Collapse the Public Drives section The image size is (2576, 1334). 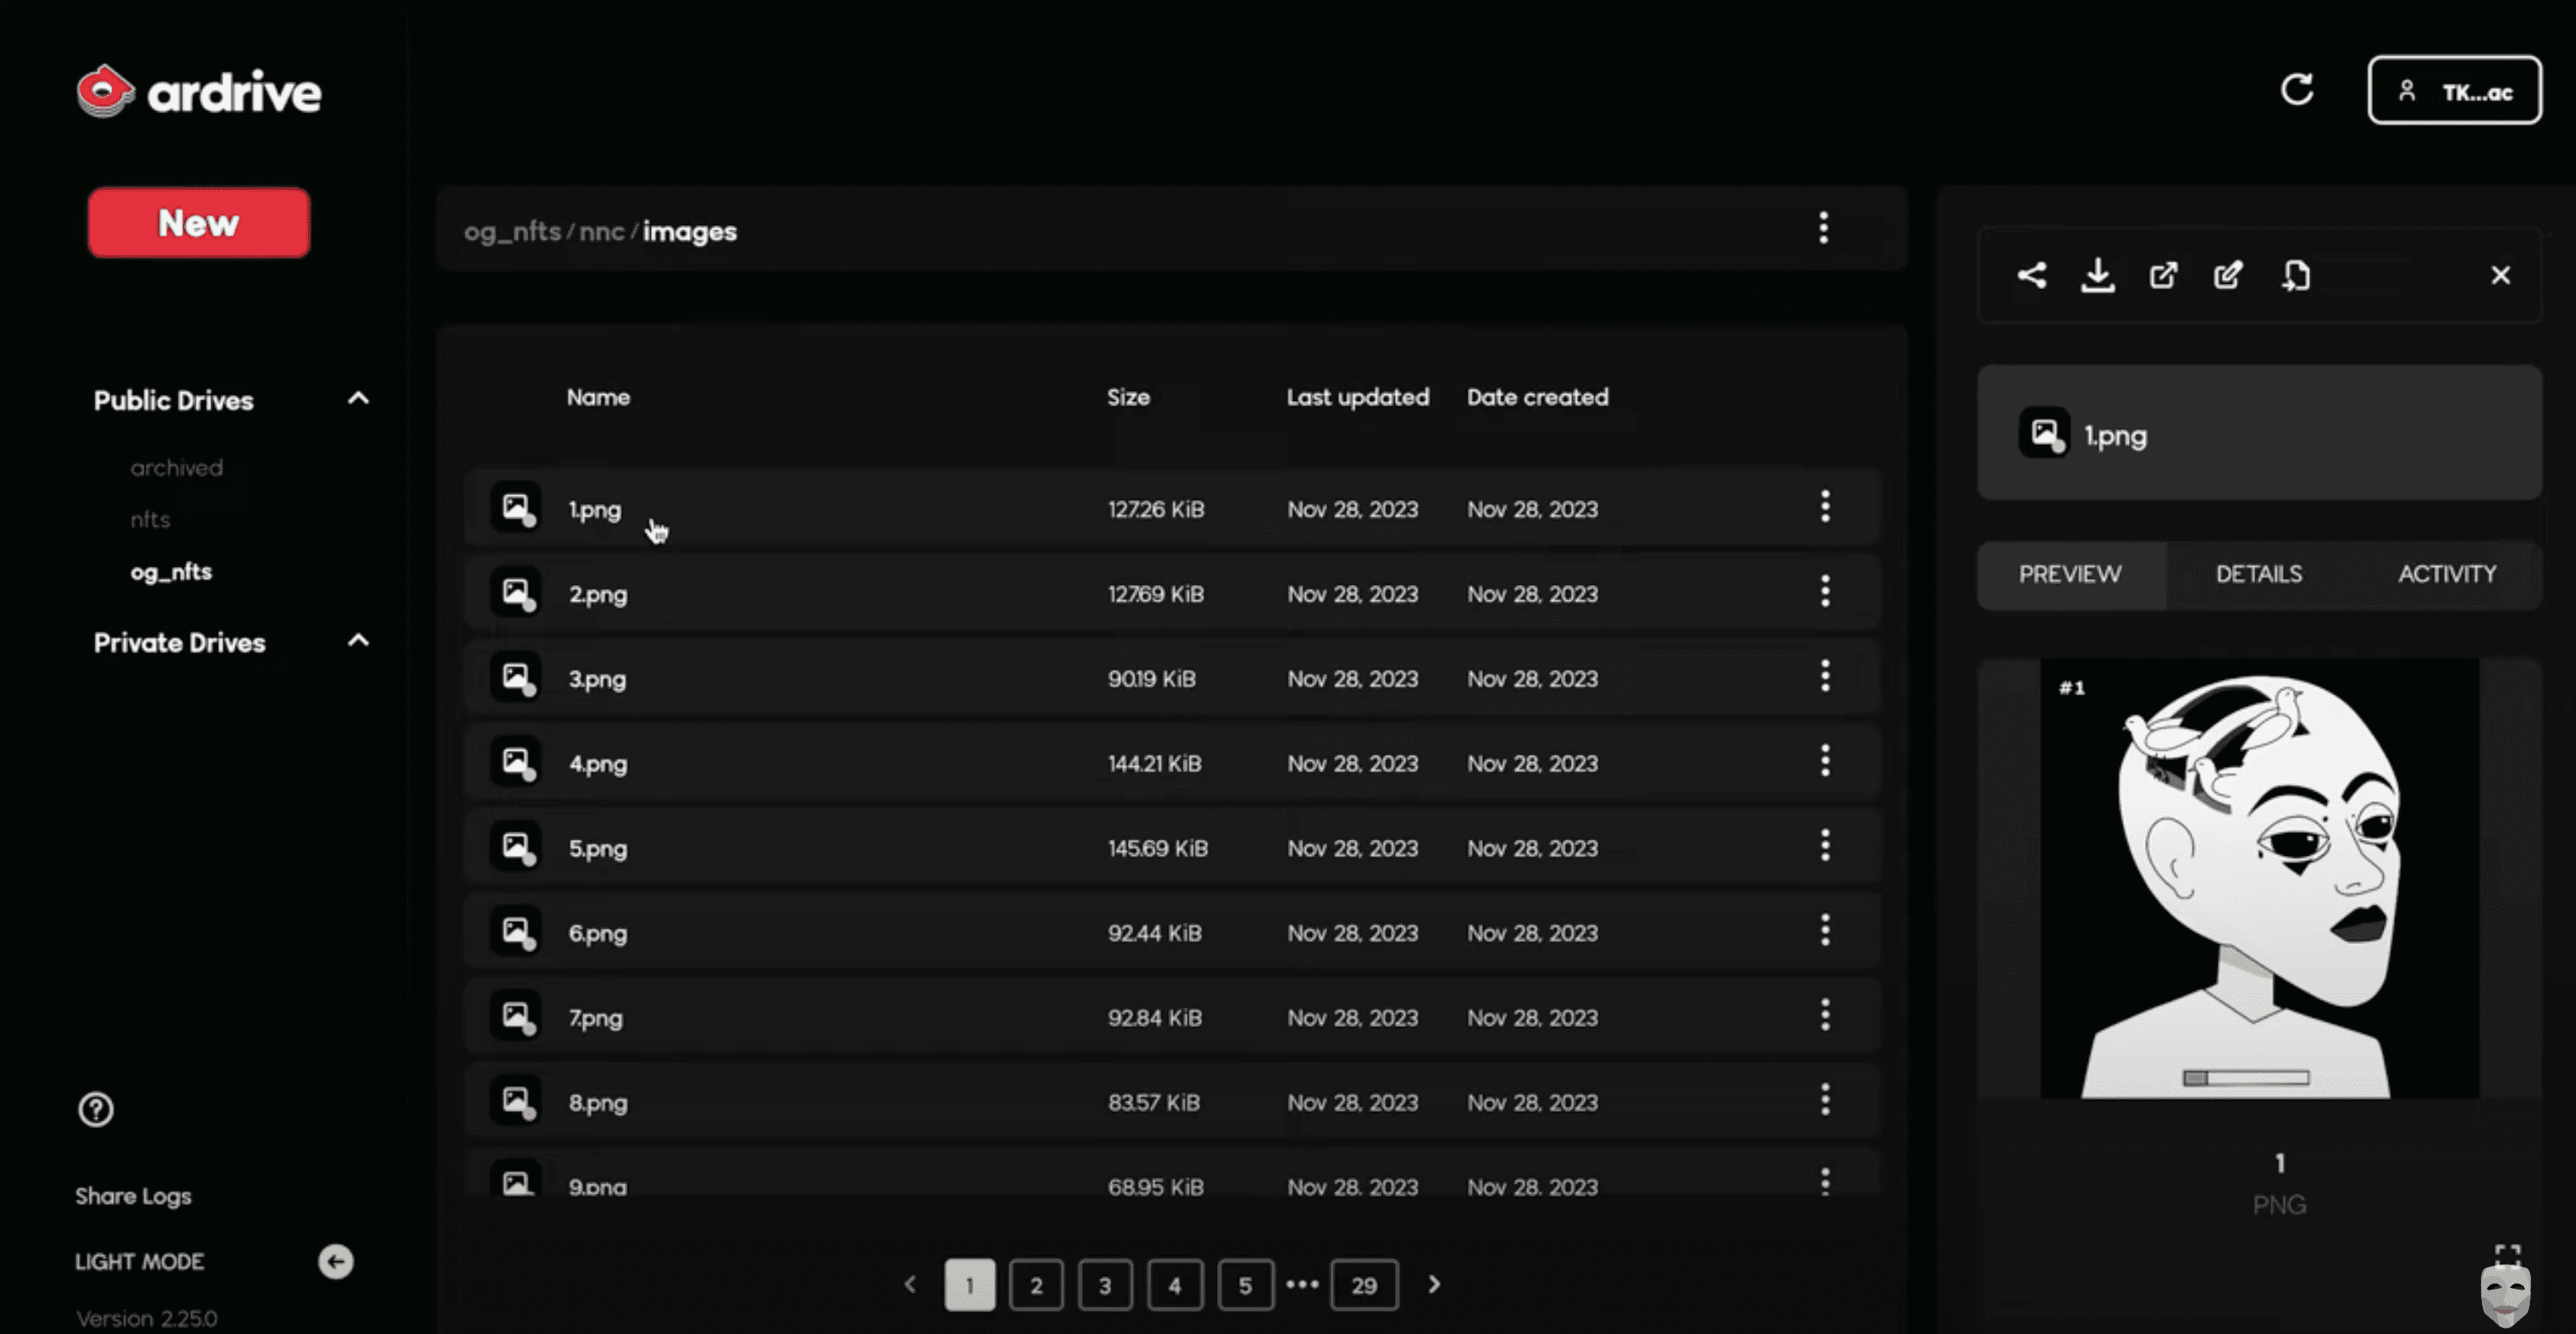(x=358, y=399)
